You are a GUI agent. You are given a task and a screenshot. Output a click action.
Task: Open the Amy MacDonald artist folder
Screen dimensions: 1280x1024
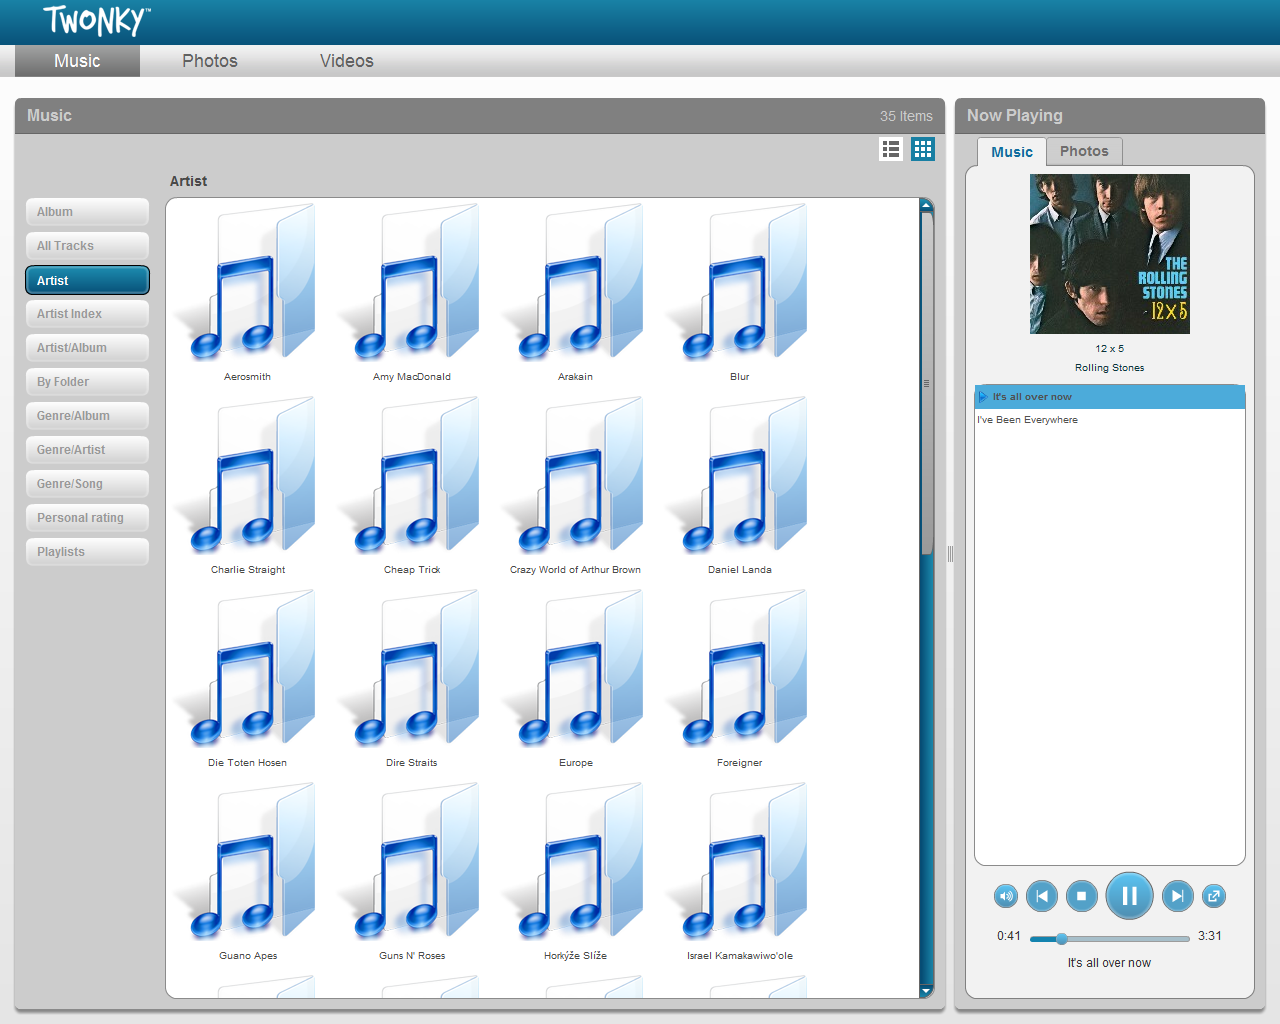pyautogui.click(x=412, y=292)
